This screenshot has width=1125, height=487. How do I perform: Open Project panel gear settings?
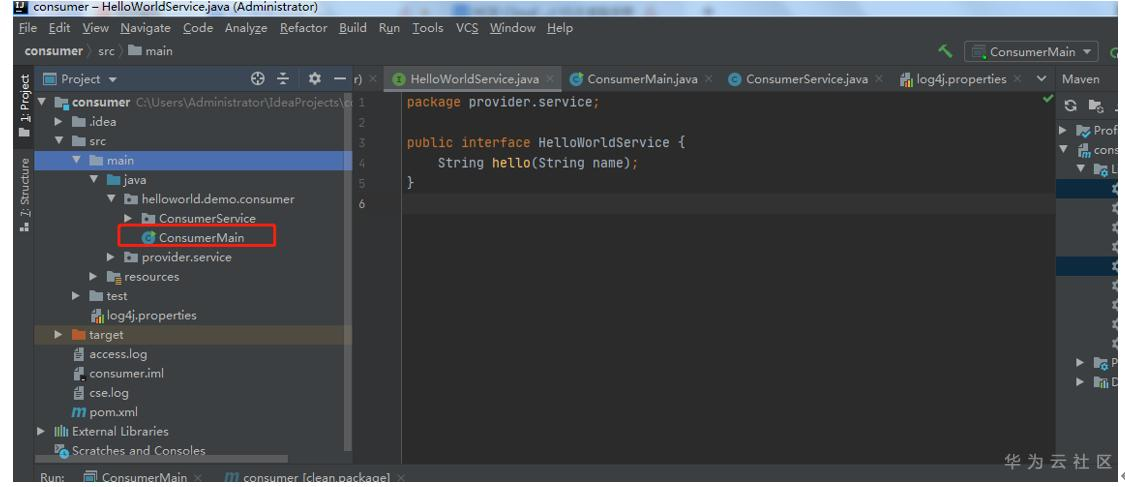(x=314, y=79)
